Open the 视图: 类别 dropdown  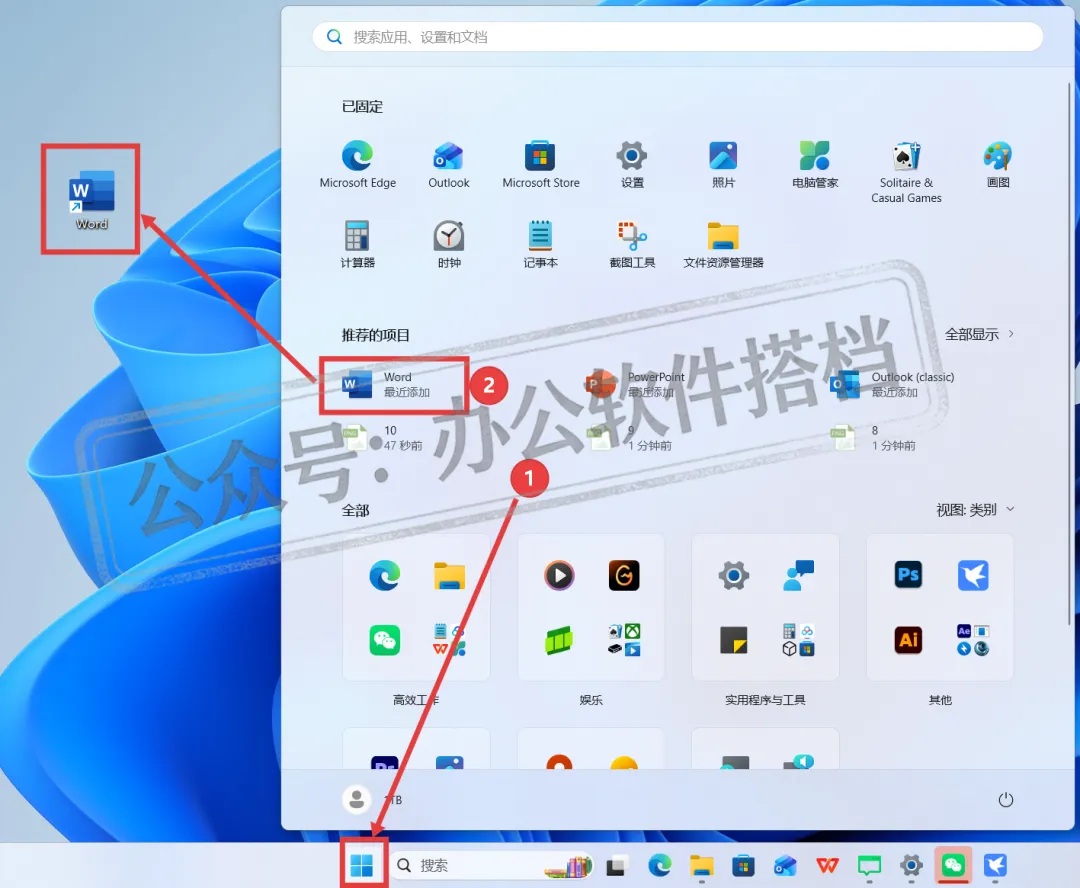[x=975, y=510]
